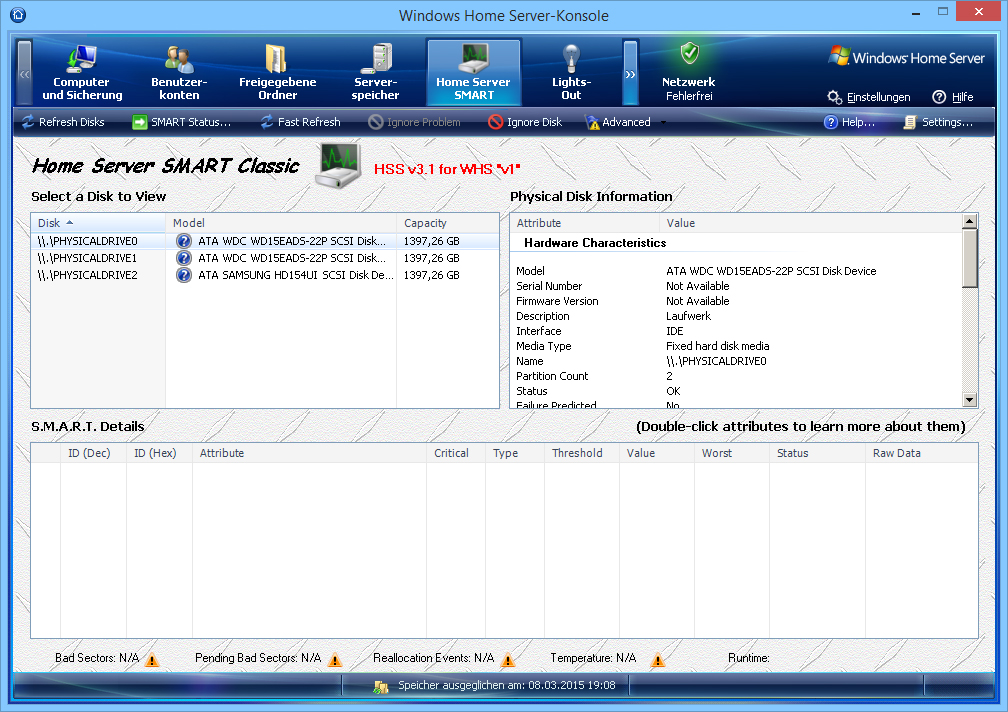Click the Value column header in Physical Disk Information
Image resolution: width=1008 pixels, height=712 pixels.
click(811, 223)
